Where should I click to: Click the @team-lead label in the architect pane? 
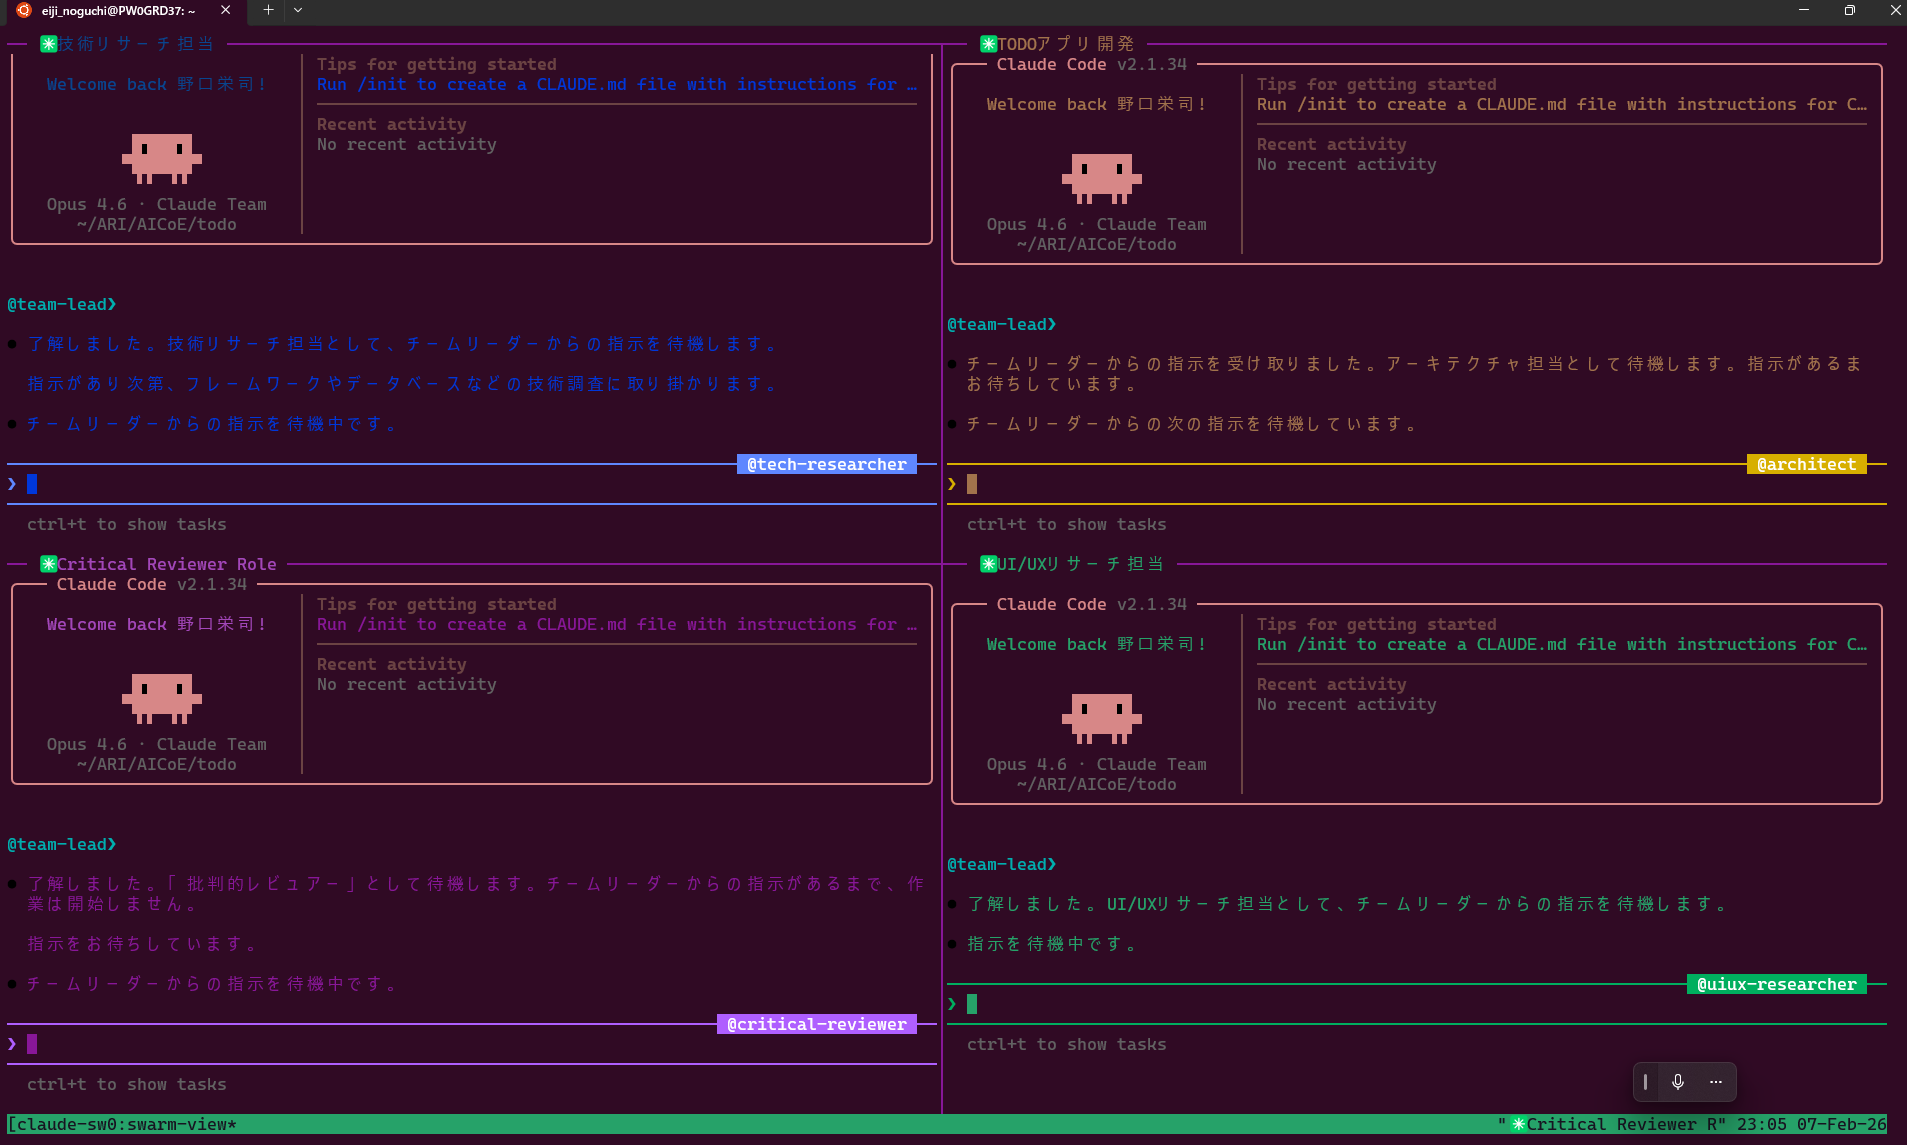tap(1002, 324)
